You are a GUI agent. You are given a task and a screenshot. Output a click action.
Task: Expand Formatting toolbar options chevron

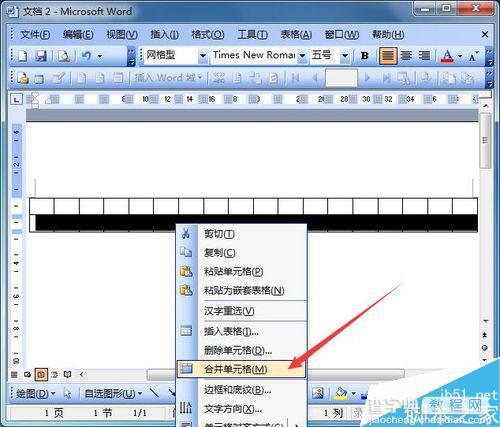click(489, 57)
